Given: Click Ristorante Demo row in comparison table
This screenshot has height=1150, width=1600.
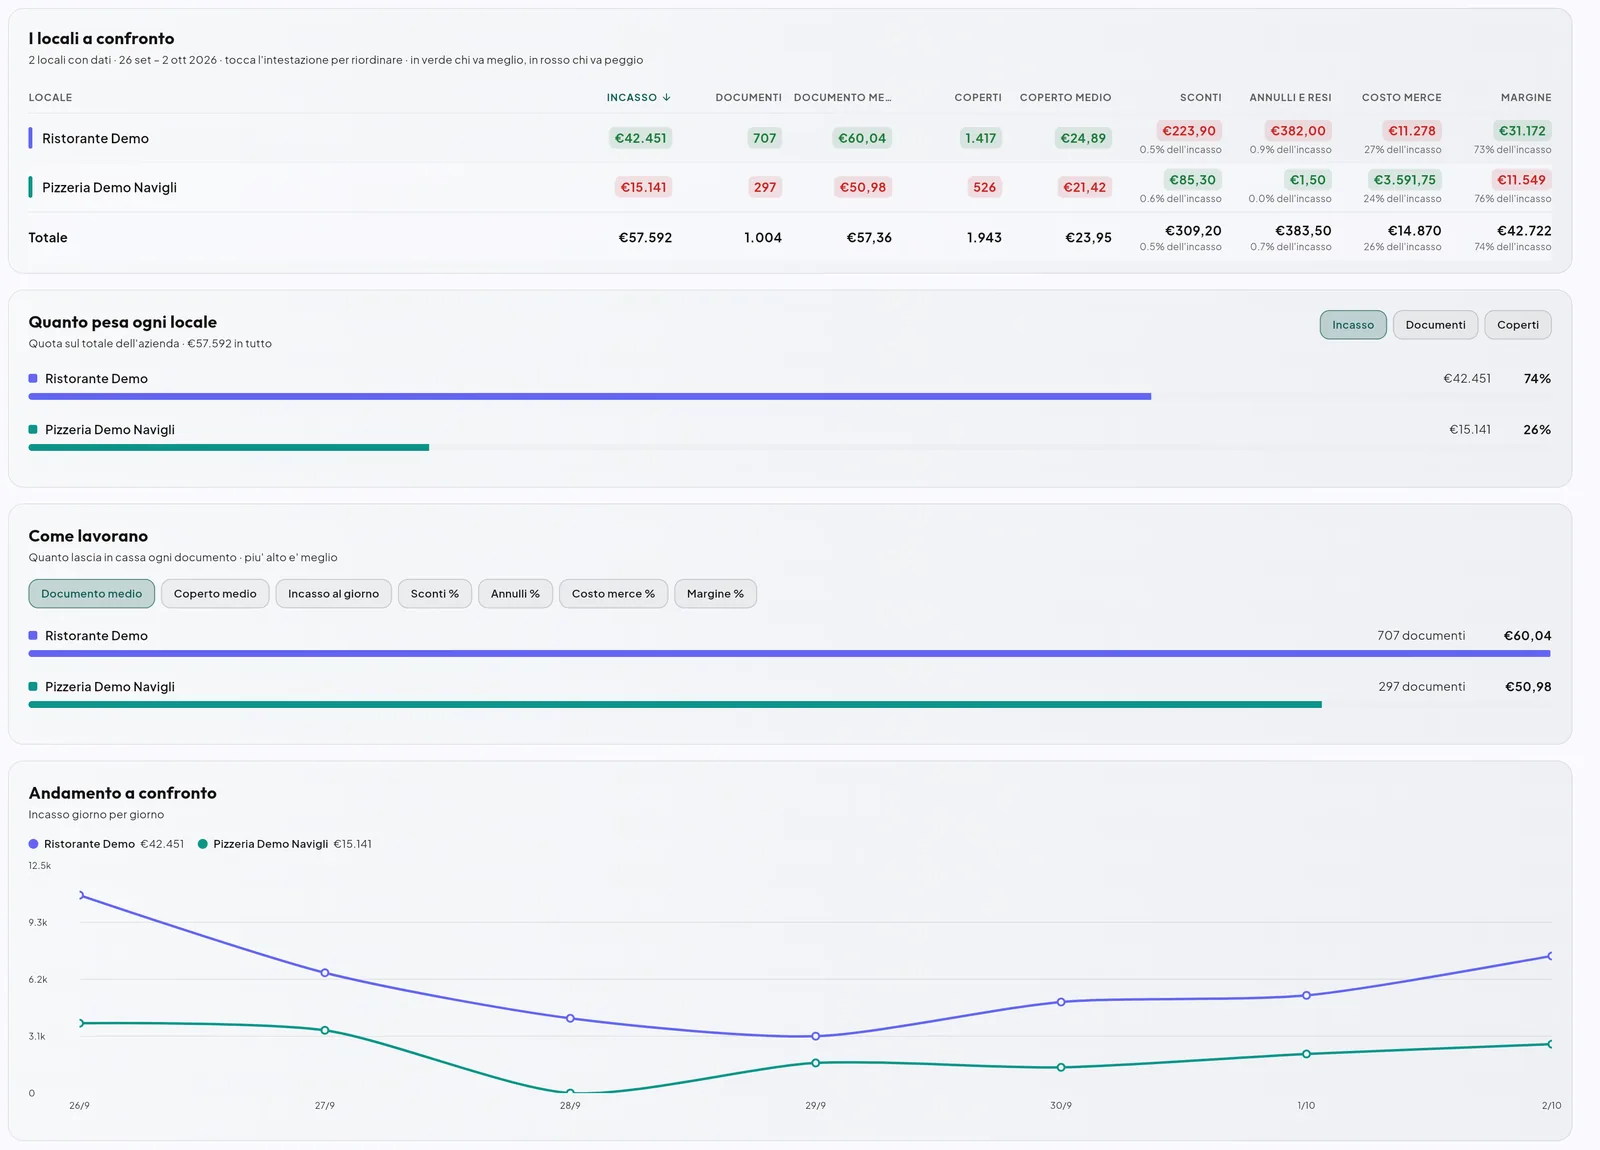Looking at the screenshot, I should (790, 138).
